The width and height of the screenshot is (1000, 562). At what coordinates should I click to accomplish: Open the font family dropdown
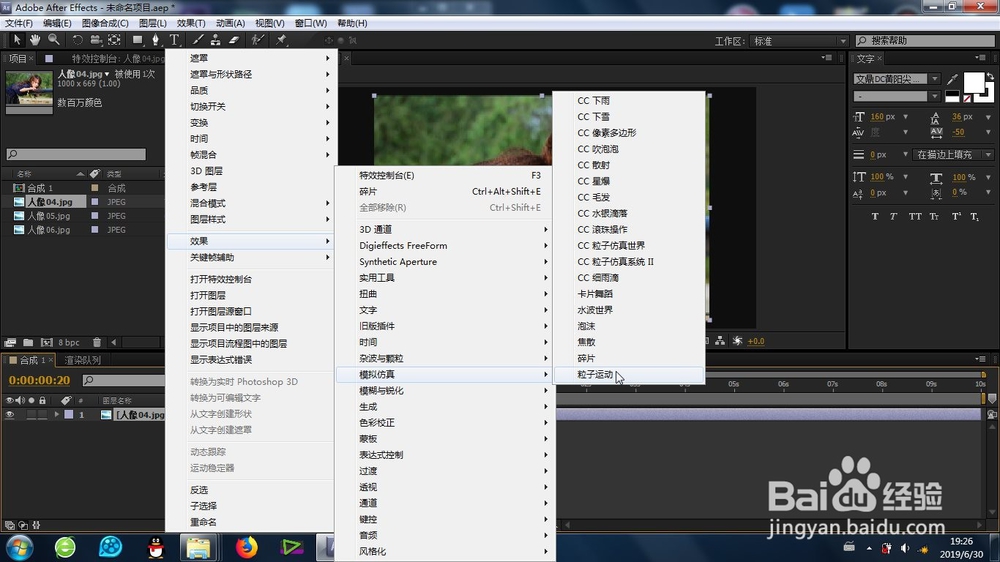pos(934,79)
